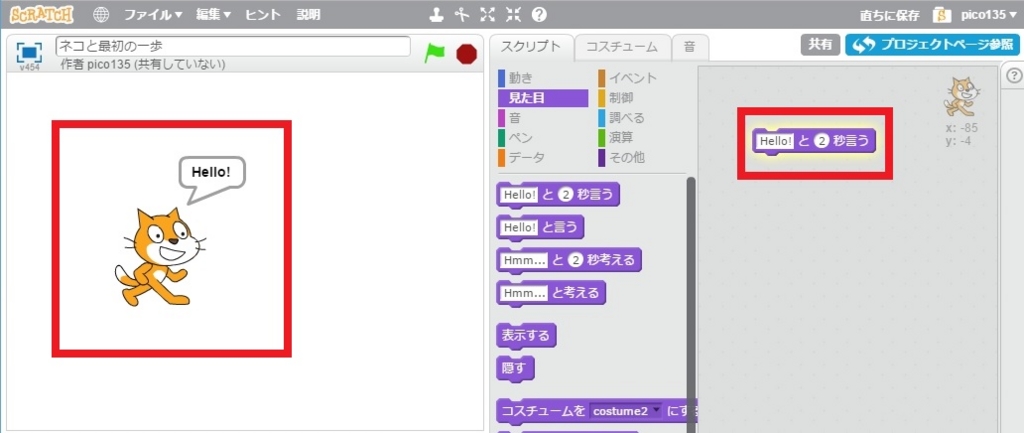The height and width of the screenshot is (433, 1024).
Task: Click palette block Hello! と 2 秒言う
Action: [x=558, y=195]
